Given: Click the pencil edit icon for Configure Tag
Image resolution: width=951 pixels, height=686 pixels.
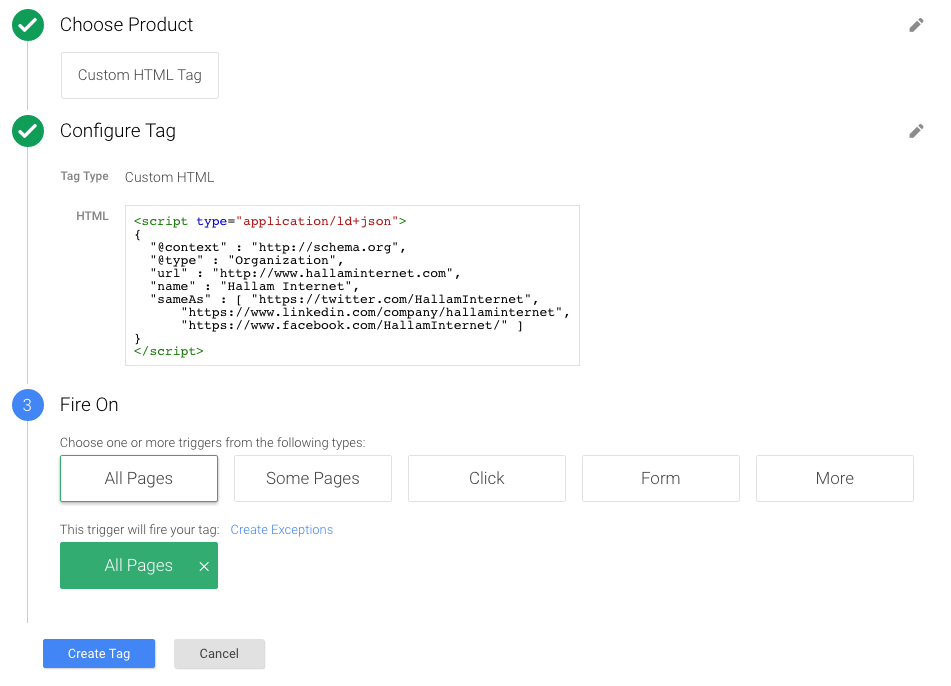Looking at the screenshot, I should 916,131.
